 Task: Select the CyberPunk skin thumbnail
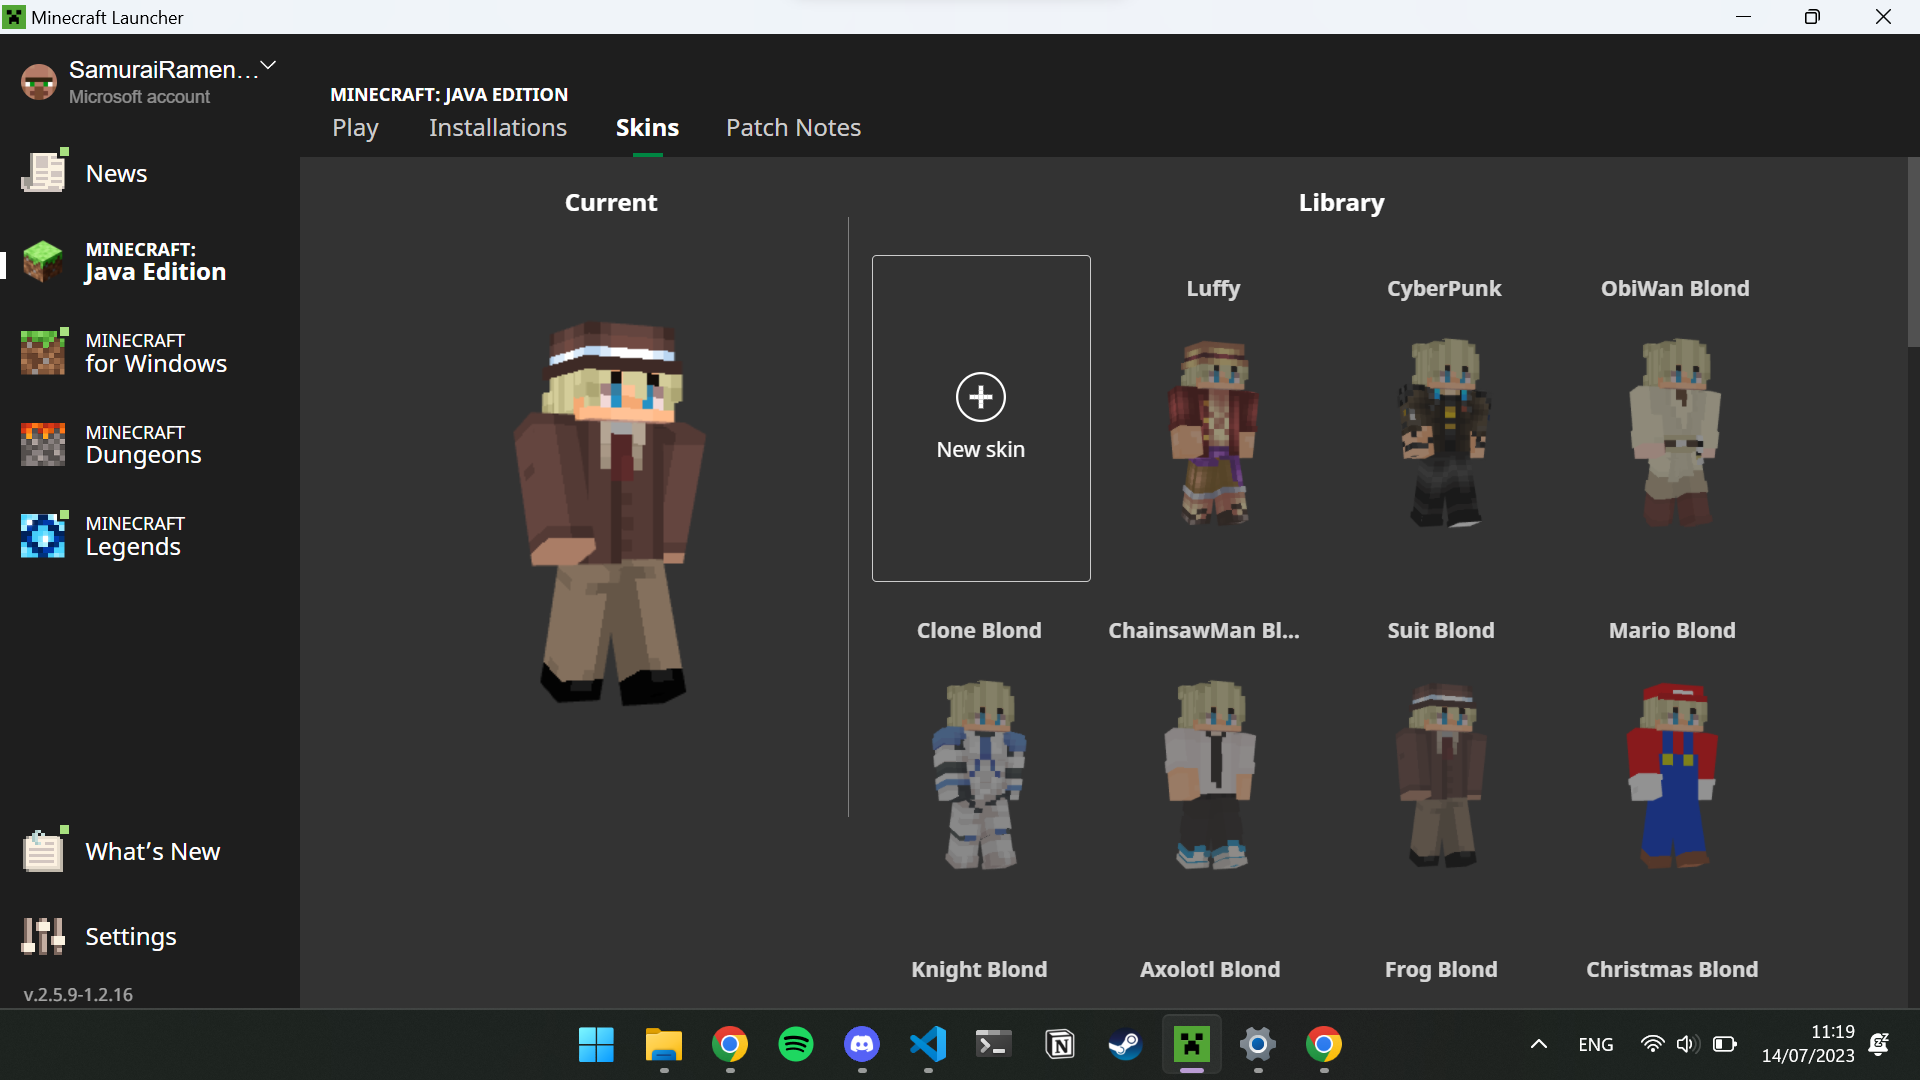pyautogui.click(x=1444, y=432)
